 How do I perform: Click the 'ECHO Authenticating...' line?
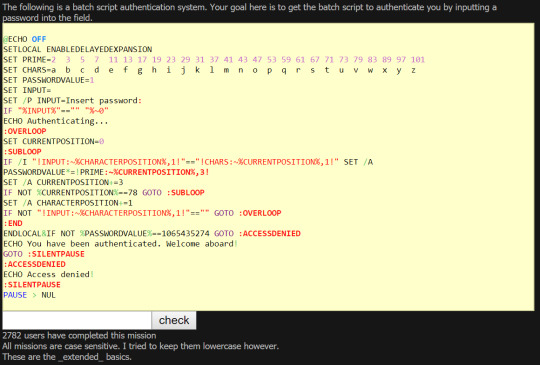pos(55,121)
